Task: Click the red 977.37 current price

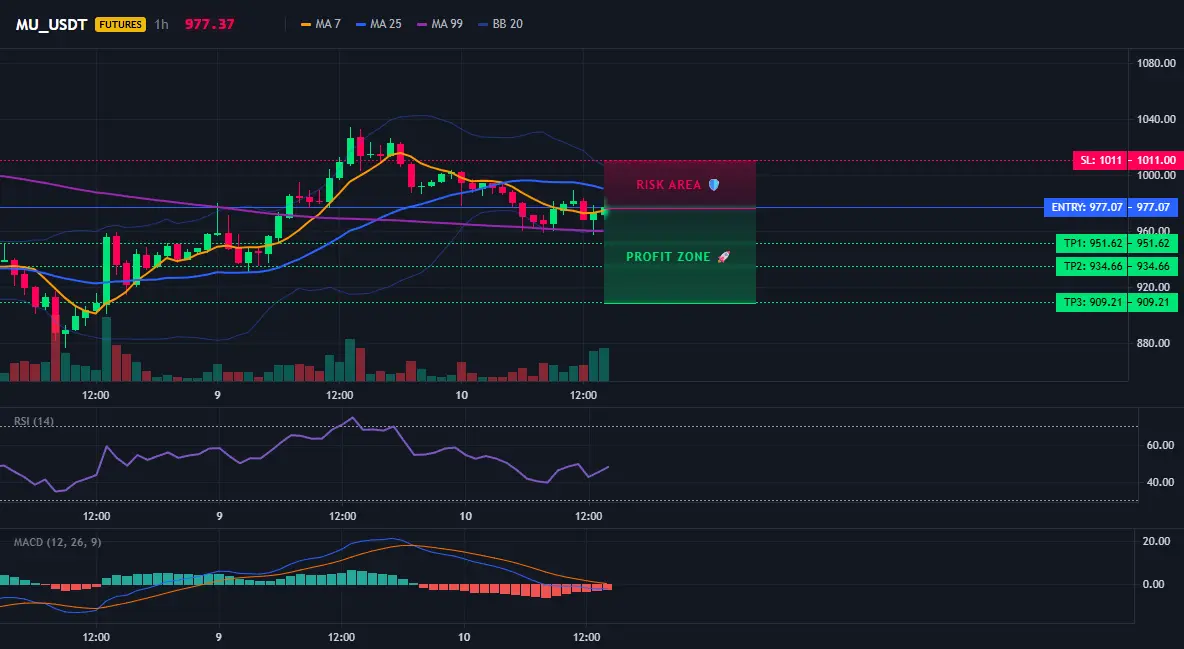Action: pyautogui.click(x=209, y=24)
